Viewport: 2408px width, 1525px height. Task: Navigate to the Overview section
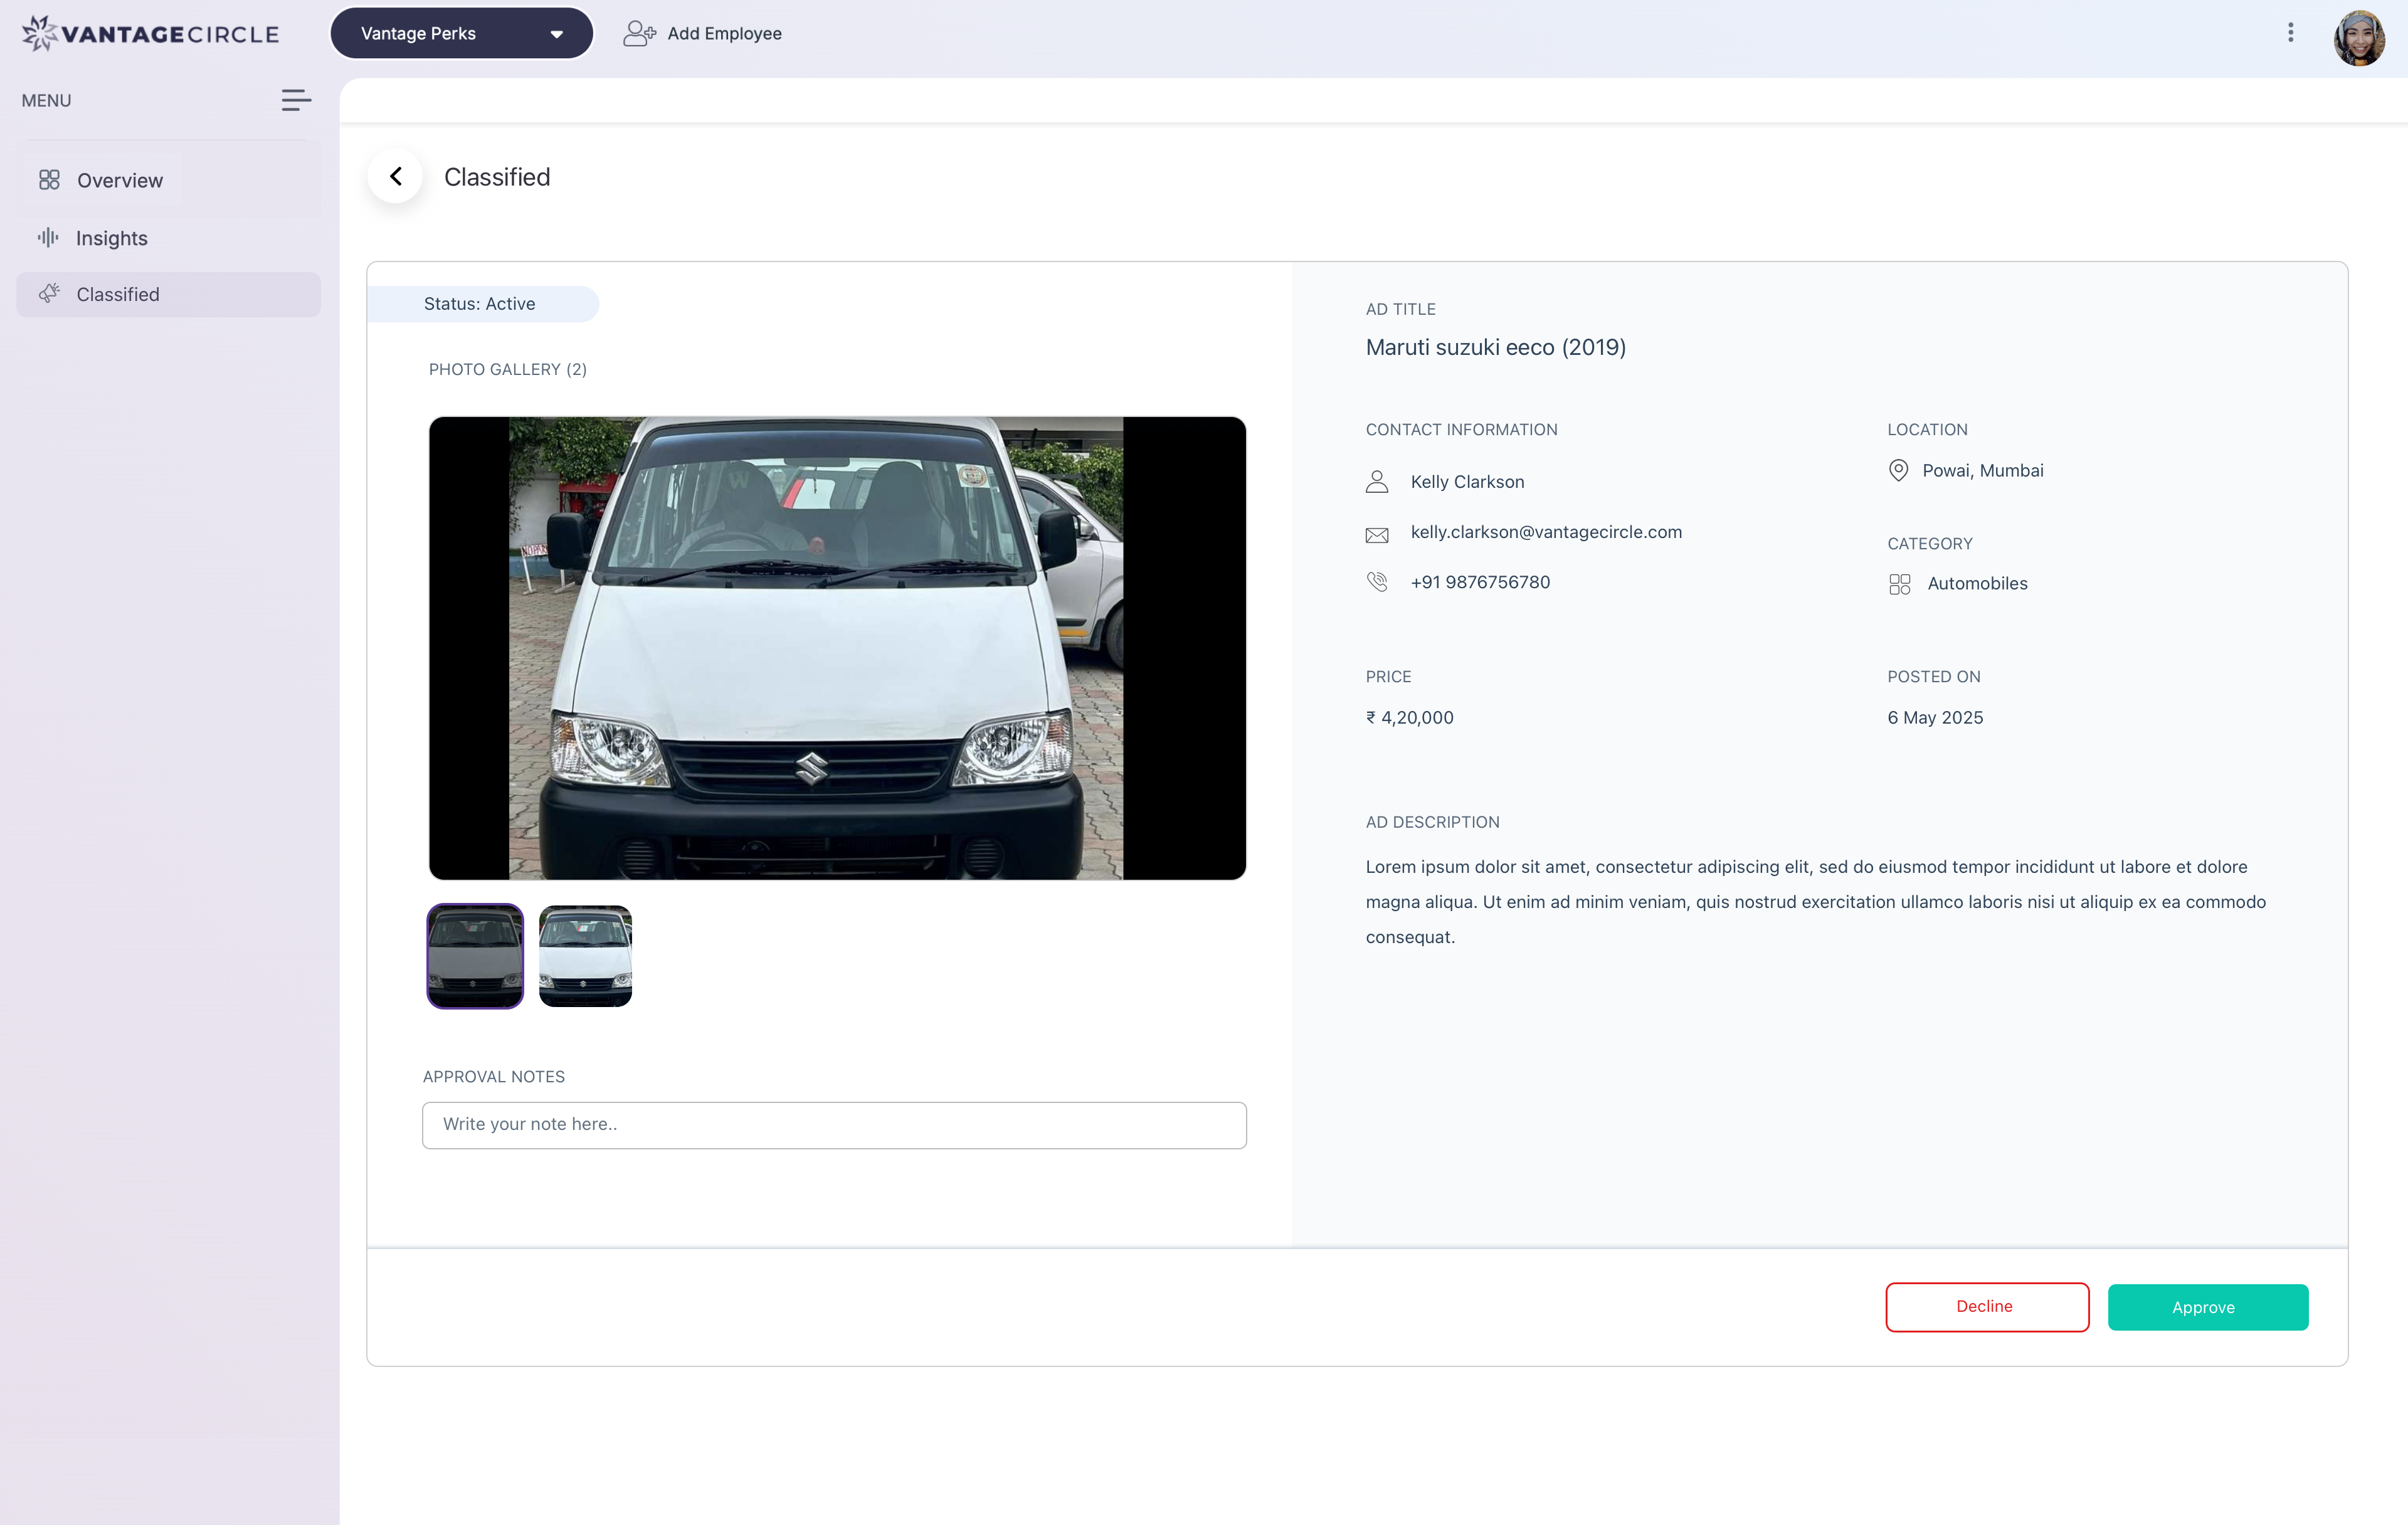click(x=119, y=180)
